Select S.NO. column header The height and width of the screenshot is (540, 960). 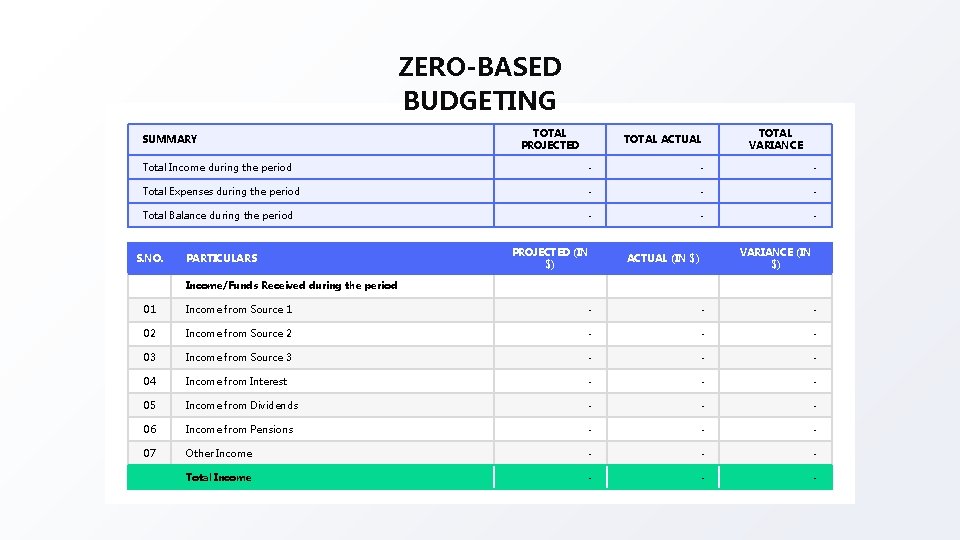(x=149, y=258)
